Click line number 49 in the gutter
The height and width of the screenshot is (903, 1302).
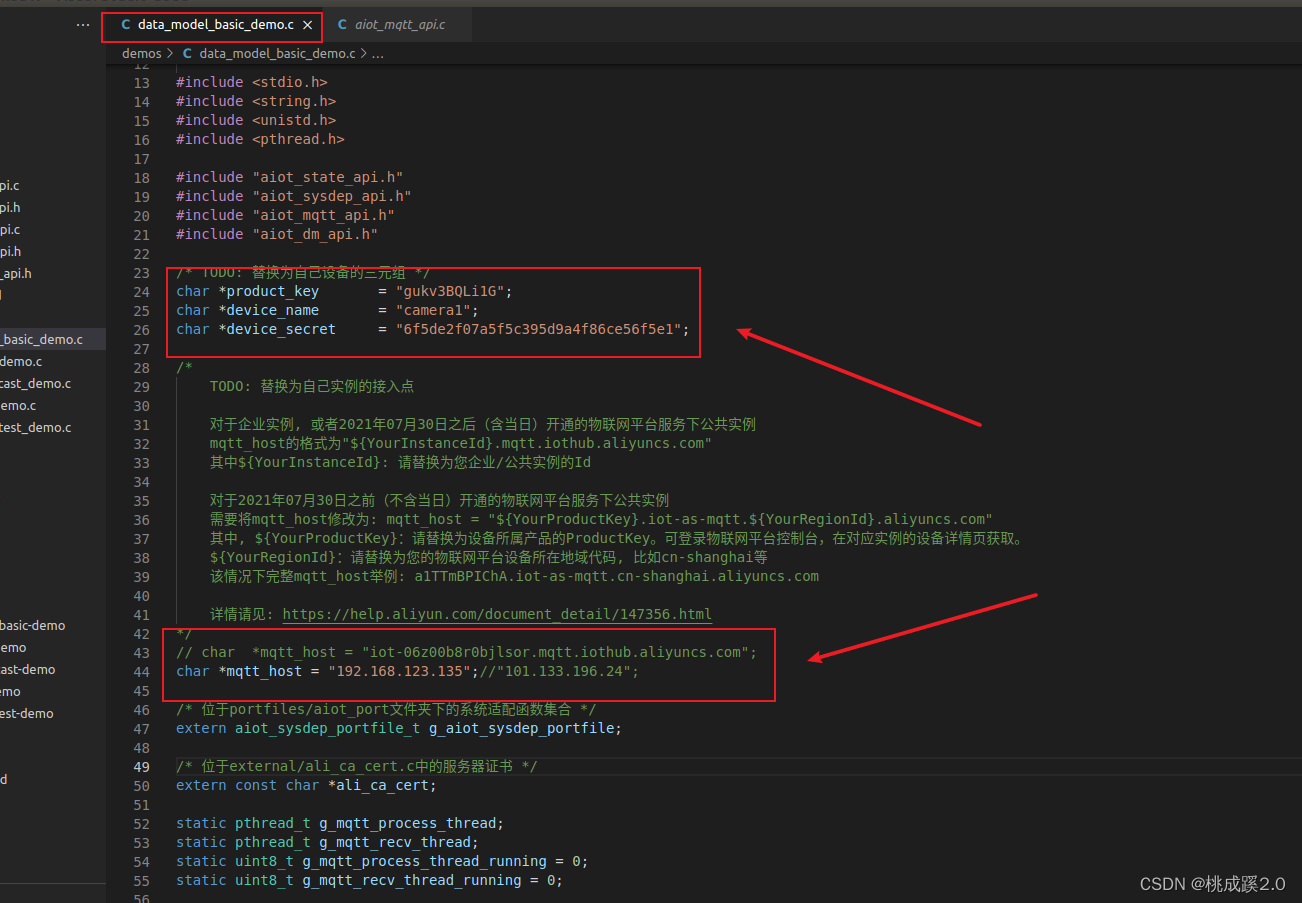141,766
